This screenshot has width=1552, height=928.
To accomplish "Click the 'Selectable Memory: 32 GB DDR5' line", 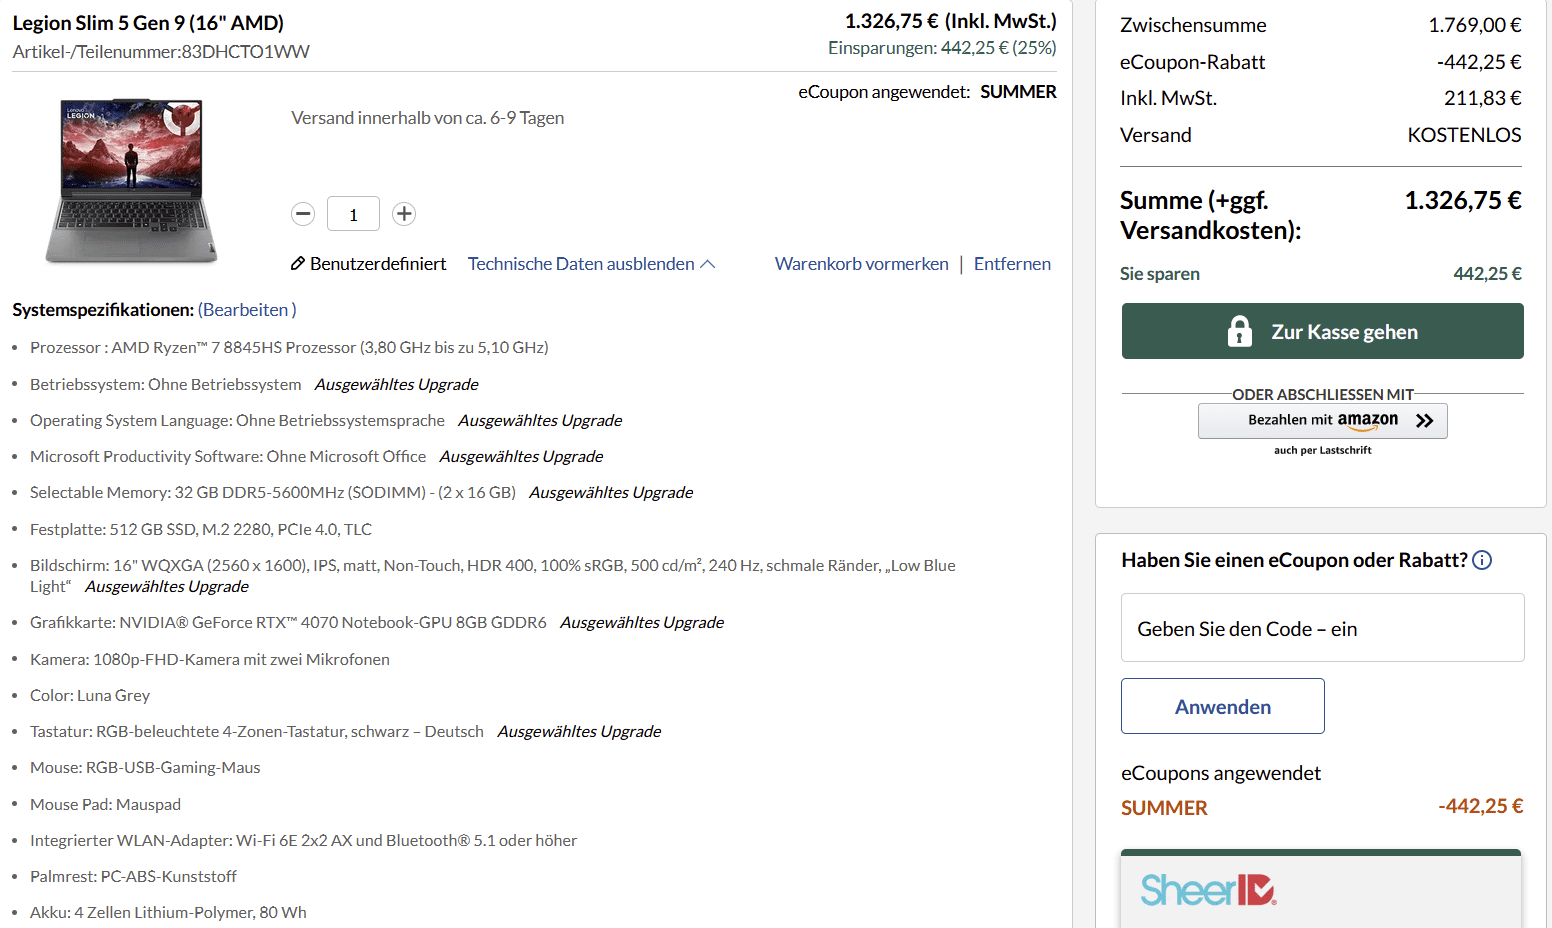I will click(x=273, y=492).
